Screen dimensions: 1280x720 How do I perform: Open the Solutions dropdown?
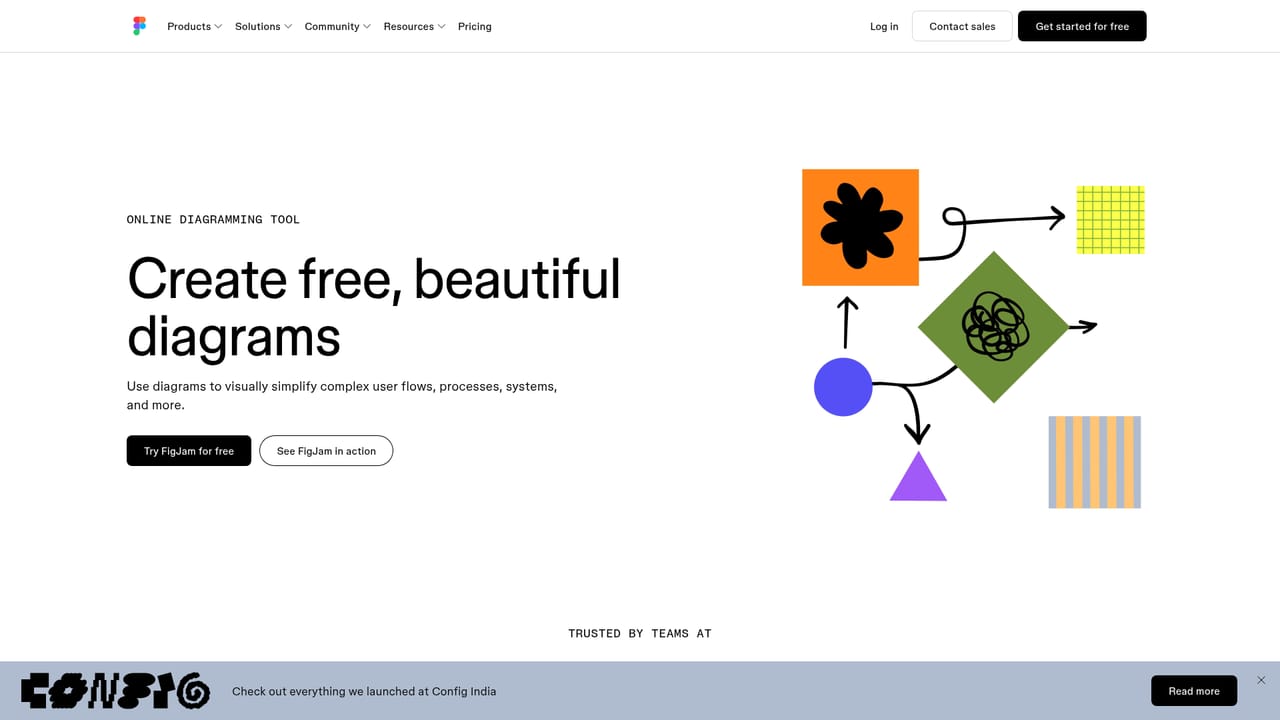click(264, 26)
